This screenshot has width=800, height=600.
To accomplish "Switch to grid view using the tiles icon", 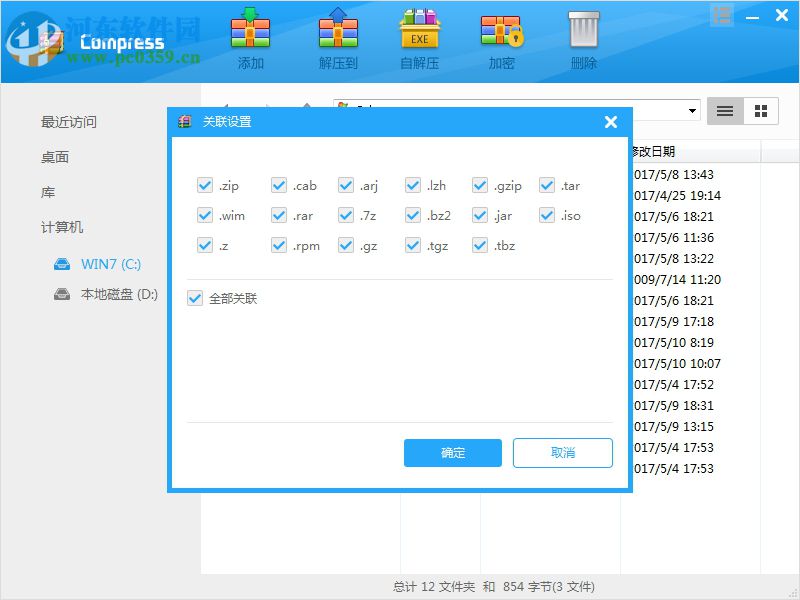I will [759, 111].
